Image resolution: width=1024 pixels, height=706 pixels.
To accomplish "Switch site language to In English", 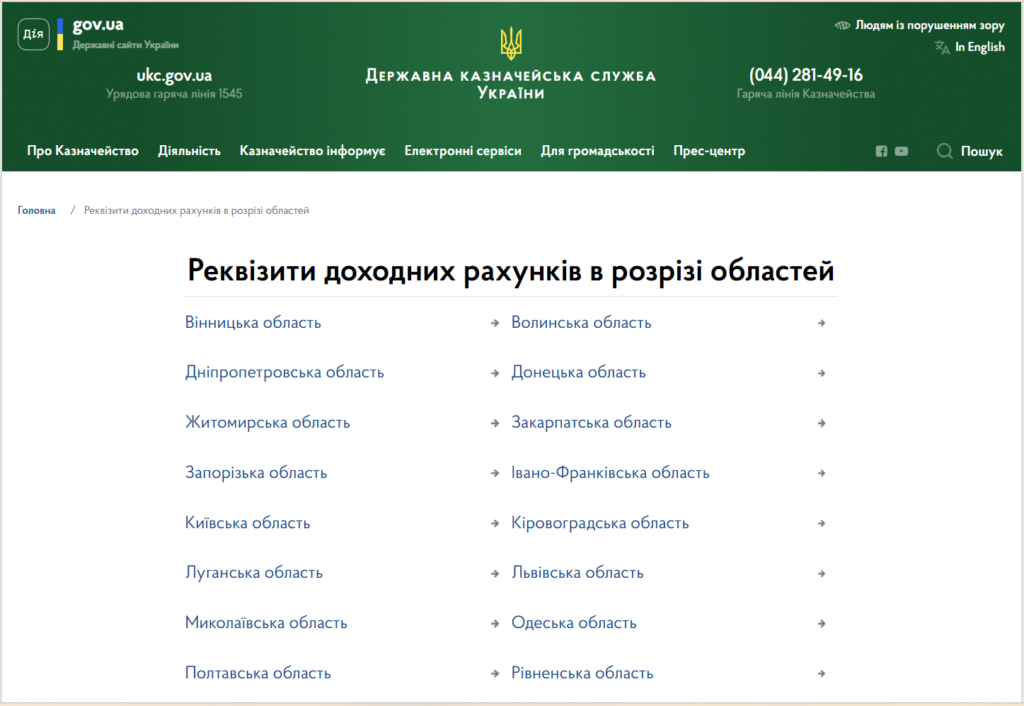I will 979,47.
